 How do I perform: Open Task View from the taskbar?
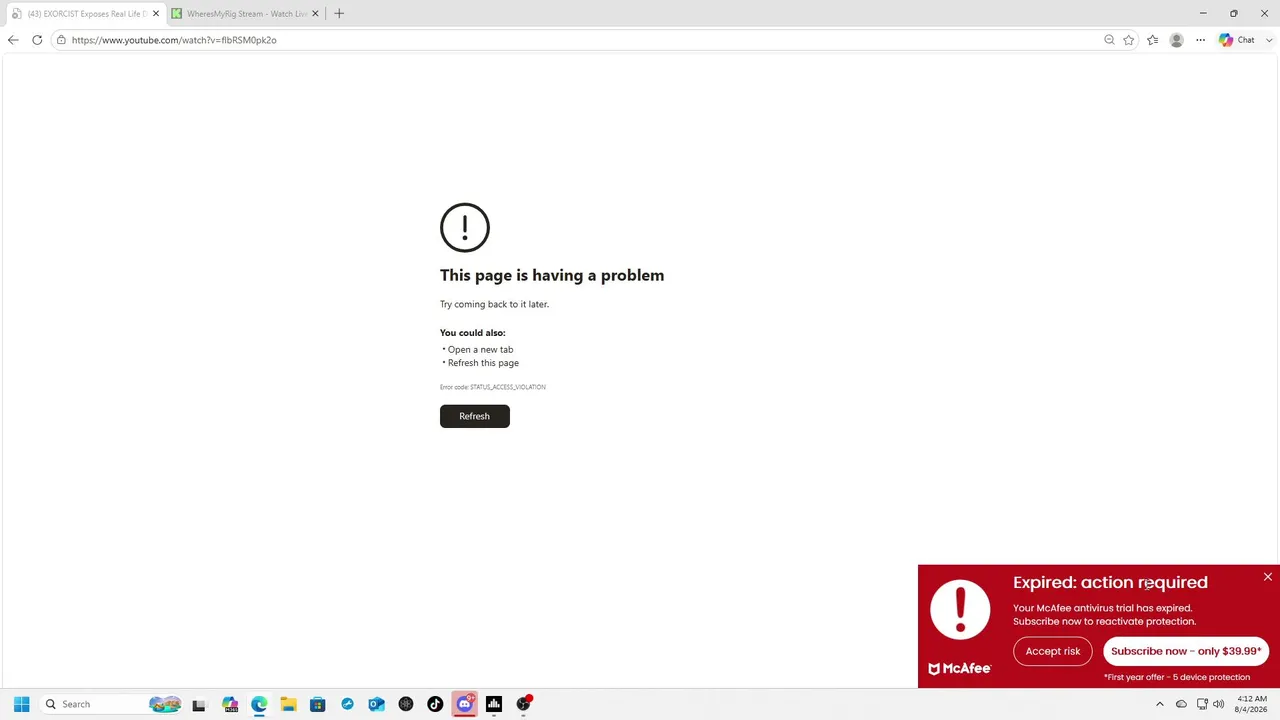coord(199,704)
